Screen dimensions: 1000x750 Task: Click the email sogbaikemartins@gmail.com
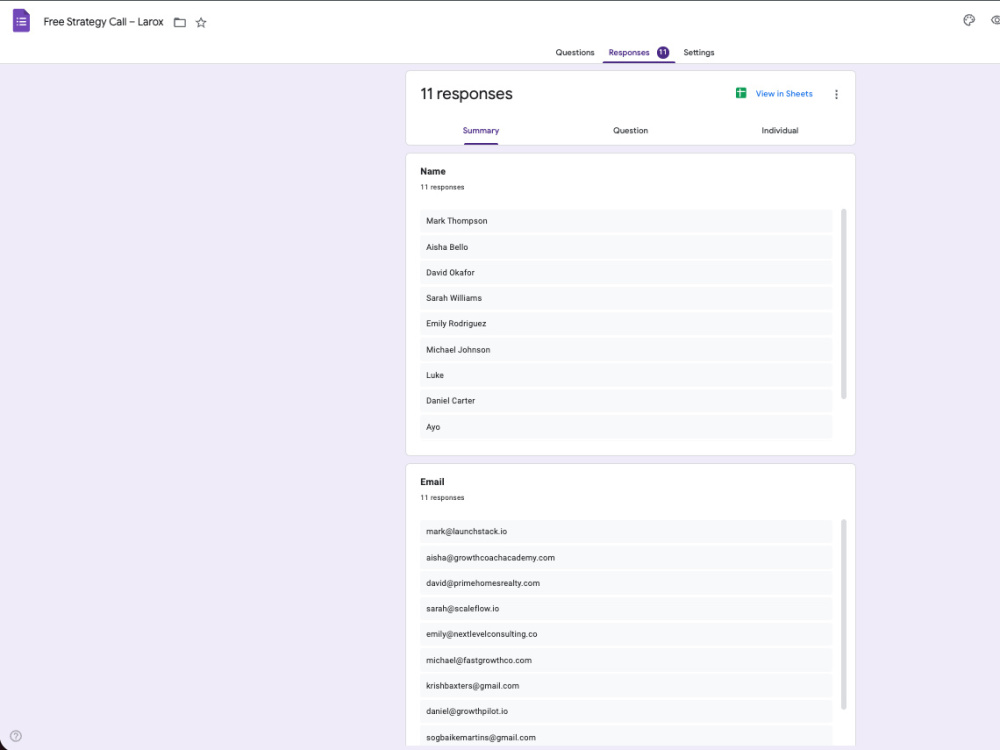click(x=481, y=737)
